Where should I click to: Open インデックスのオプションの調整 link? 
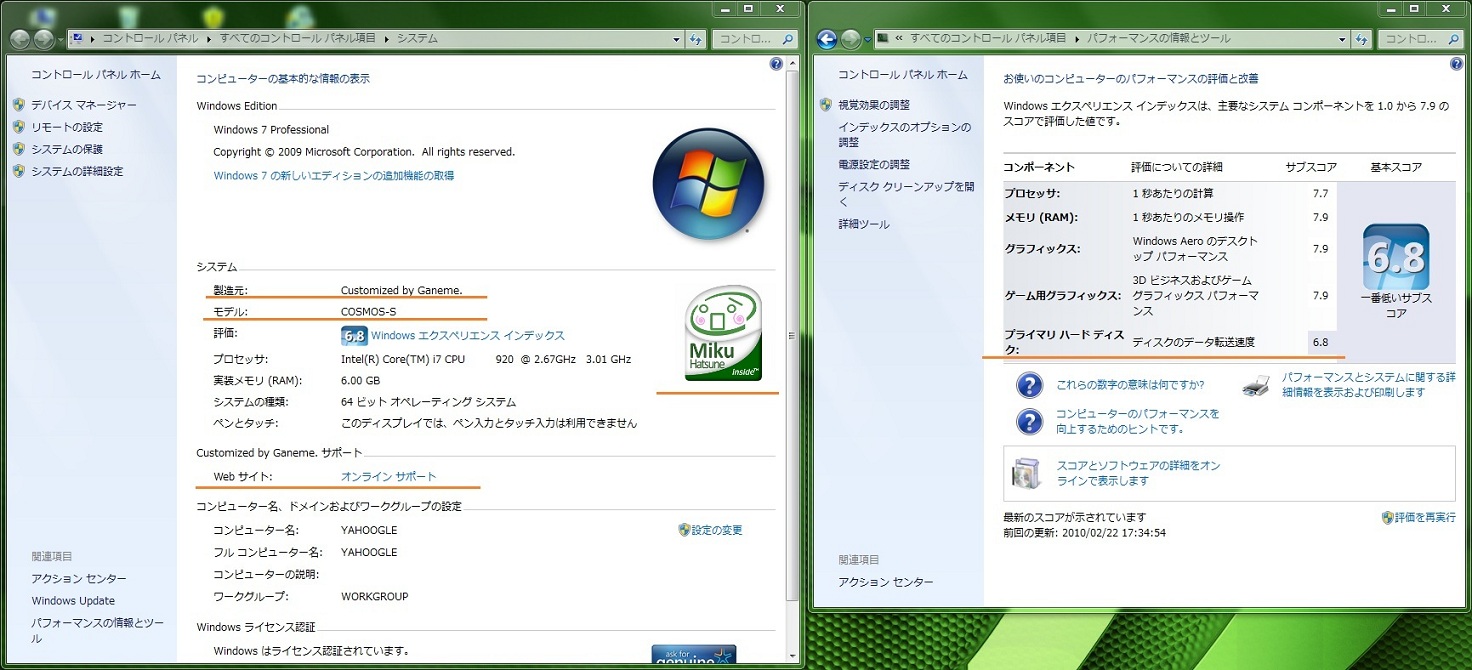905,135
